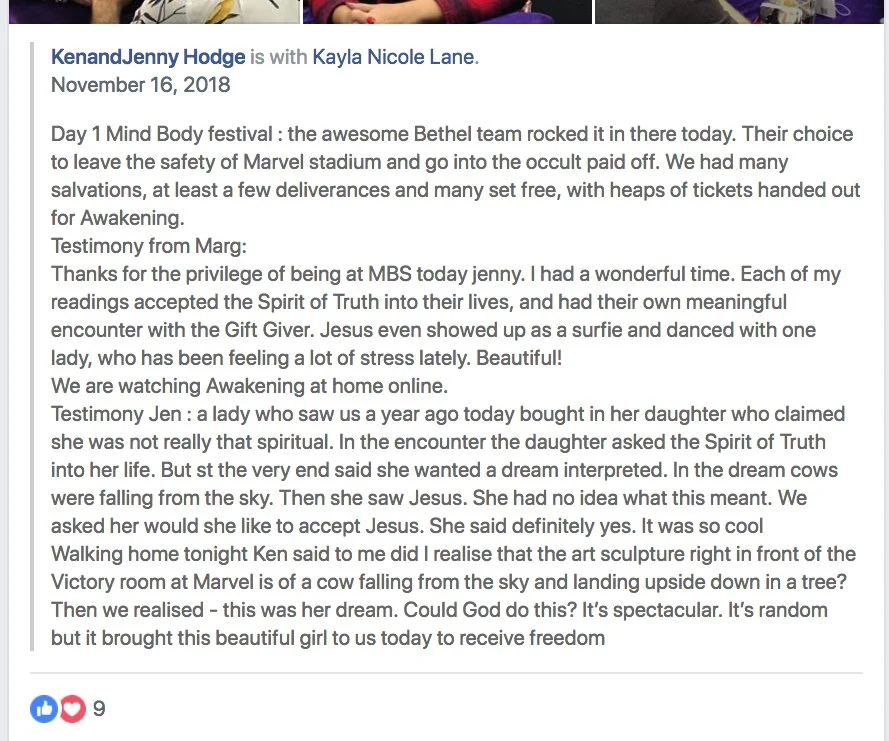This screenshot has width=889, height=741.
Task: Open KenandJenny Hodge's profile link
Action: 147,57
